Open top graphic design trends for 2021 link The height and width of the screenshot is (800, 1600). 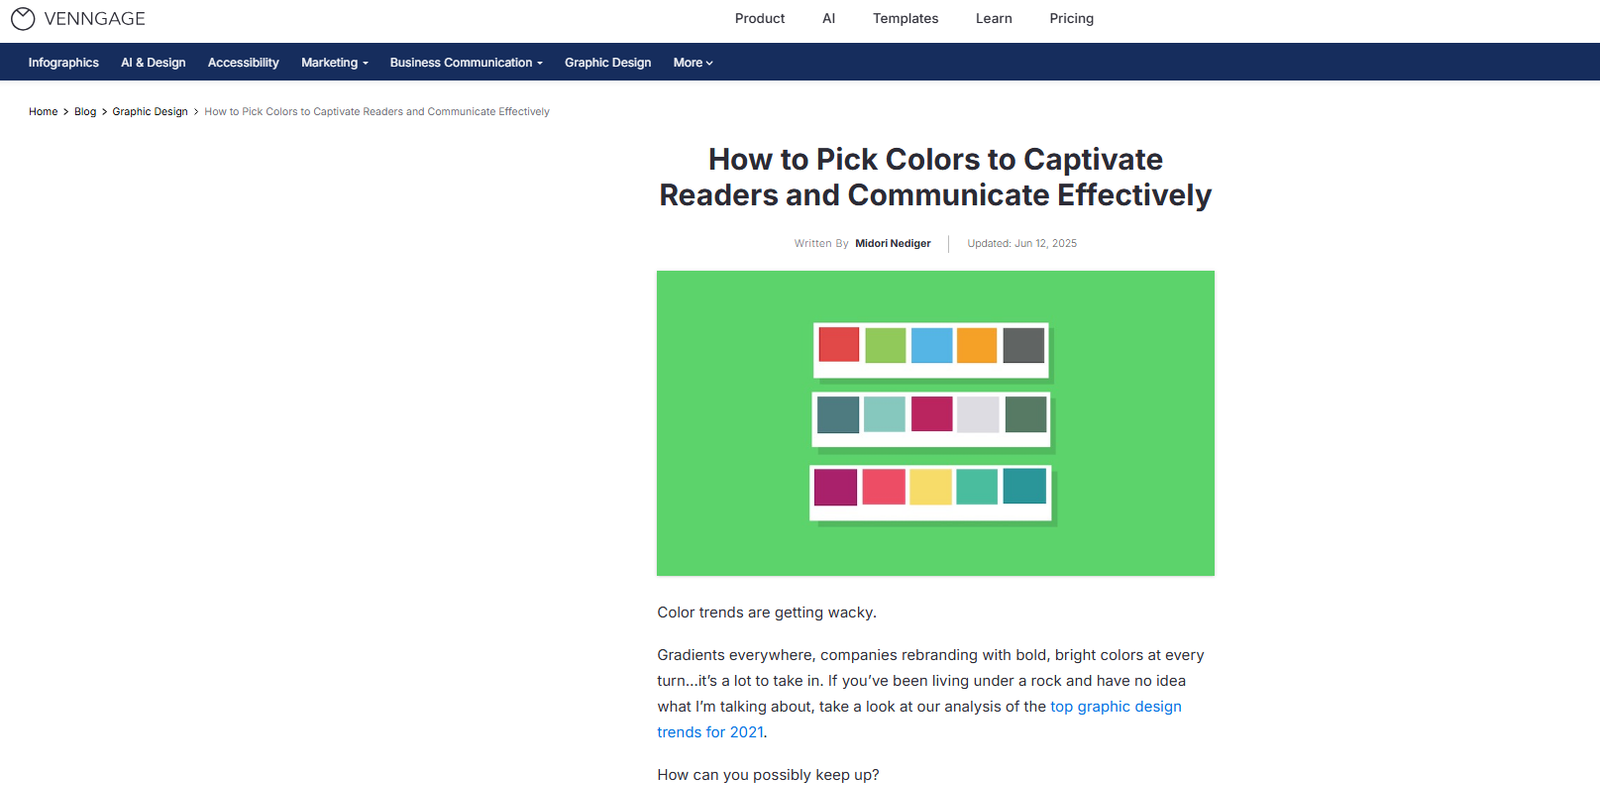point(919,719)
